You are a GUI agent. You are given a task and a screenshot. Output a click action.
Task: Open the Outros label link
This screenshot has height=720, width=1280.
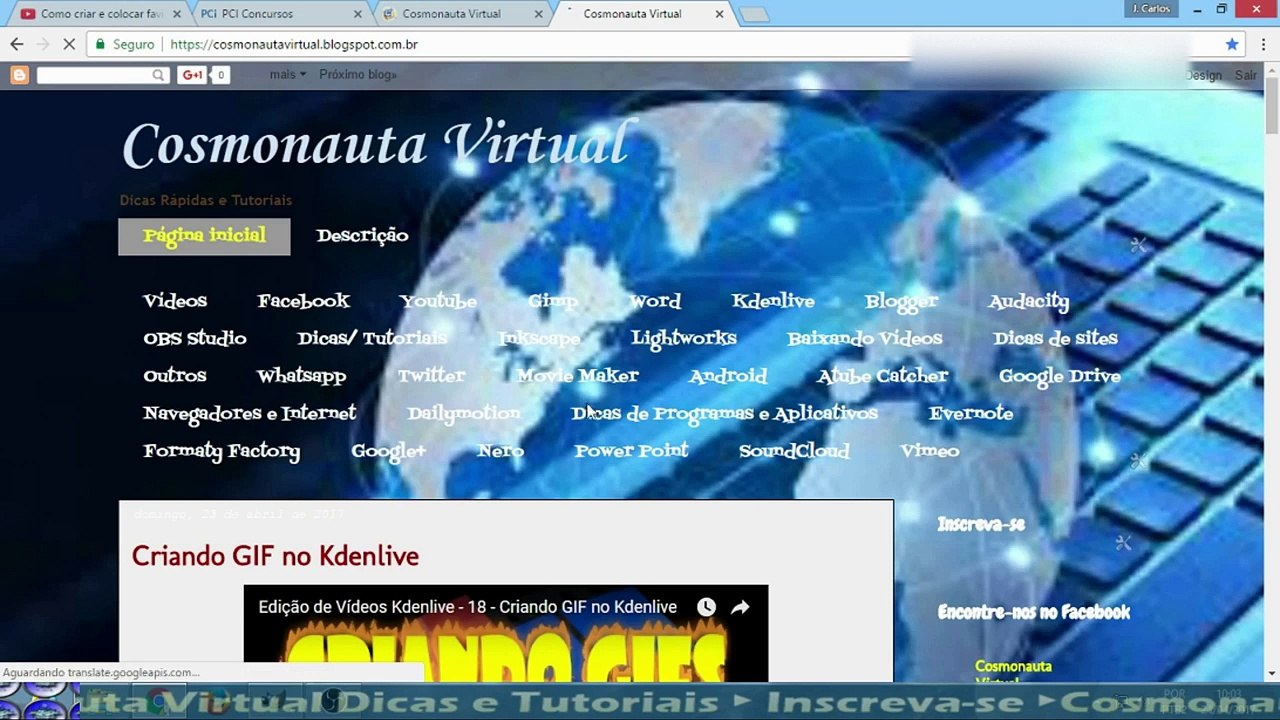click(x=175, y=376)
